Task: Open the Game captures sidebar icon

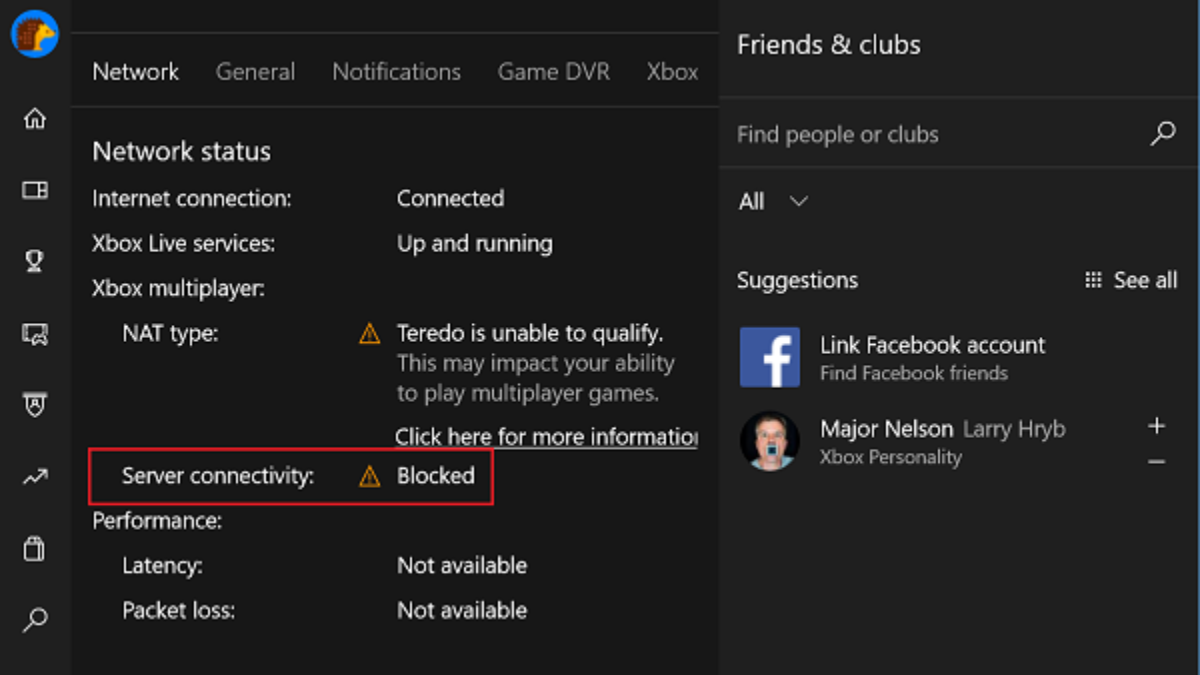Action: (35, 334)
